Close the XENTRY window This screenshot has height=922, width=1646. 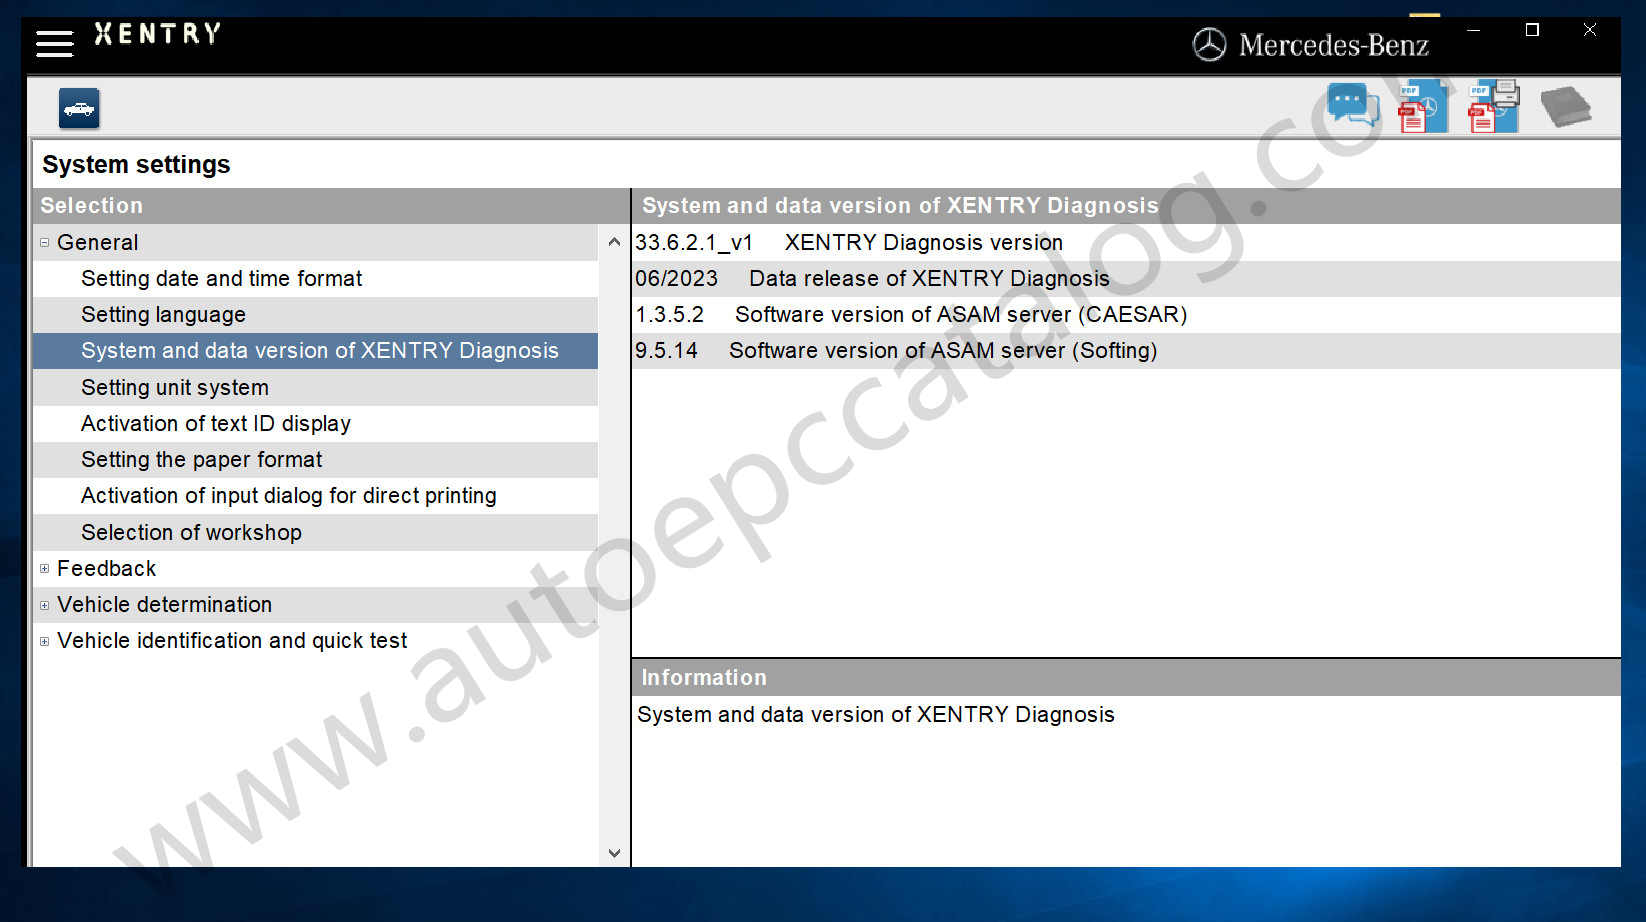tap(1590, 30)
